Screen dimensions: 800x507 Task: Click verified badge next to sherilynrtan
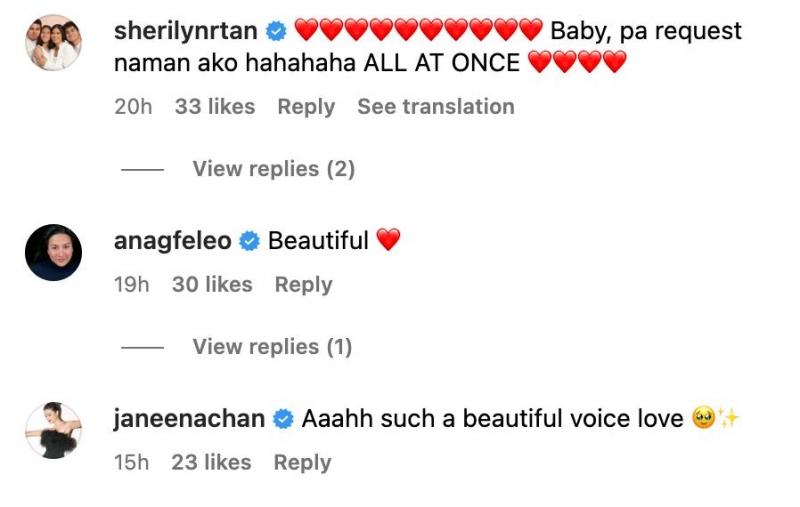coord(276,31)
